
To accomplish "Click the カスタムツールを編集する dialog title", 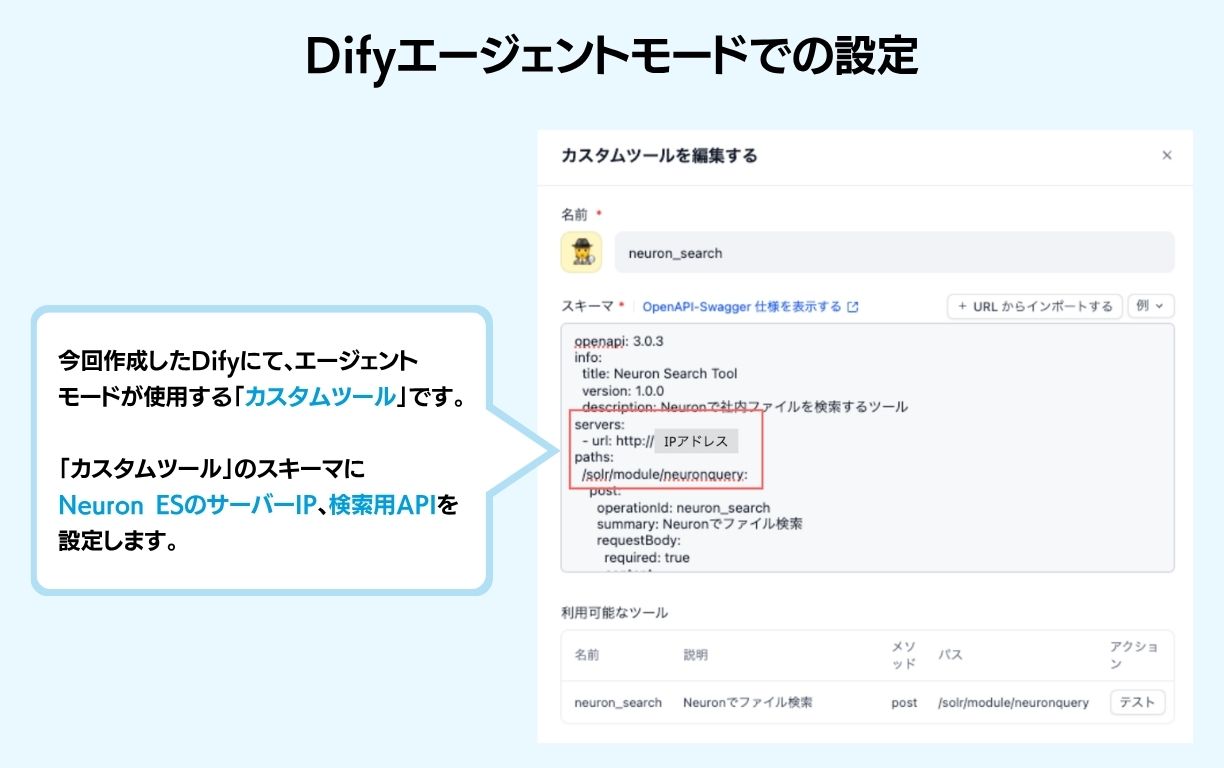I will pyautogui.click(x=660, y=156).
